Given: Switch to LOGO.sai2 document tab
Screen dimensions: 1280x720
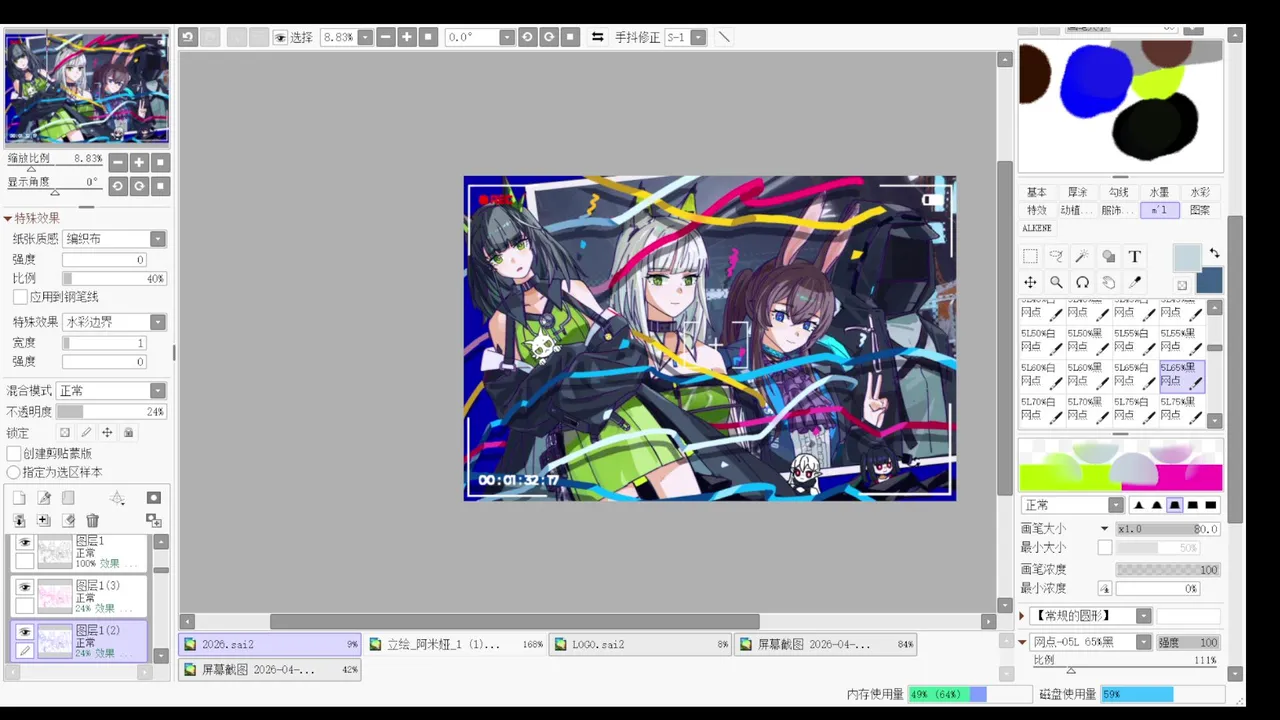Looking at the screenshot, I should [641, 645].
